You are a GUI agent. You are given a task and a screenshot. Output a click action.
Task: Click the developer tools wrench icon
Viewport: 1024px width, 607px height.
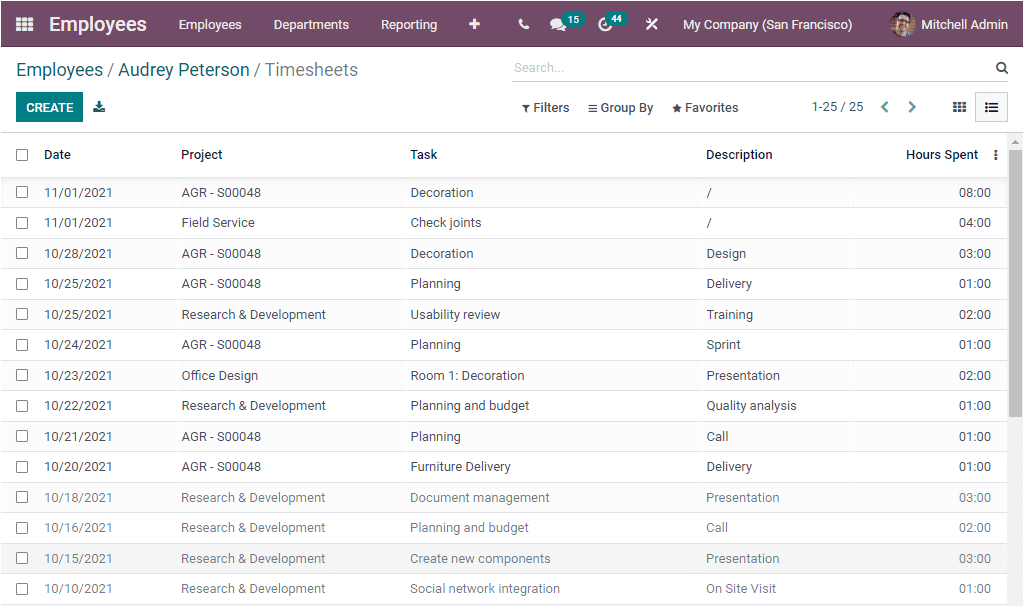click(x=652, y=24)
